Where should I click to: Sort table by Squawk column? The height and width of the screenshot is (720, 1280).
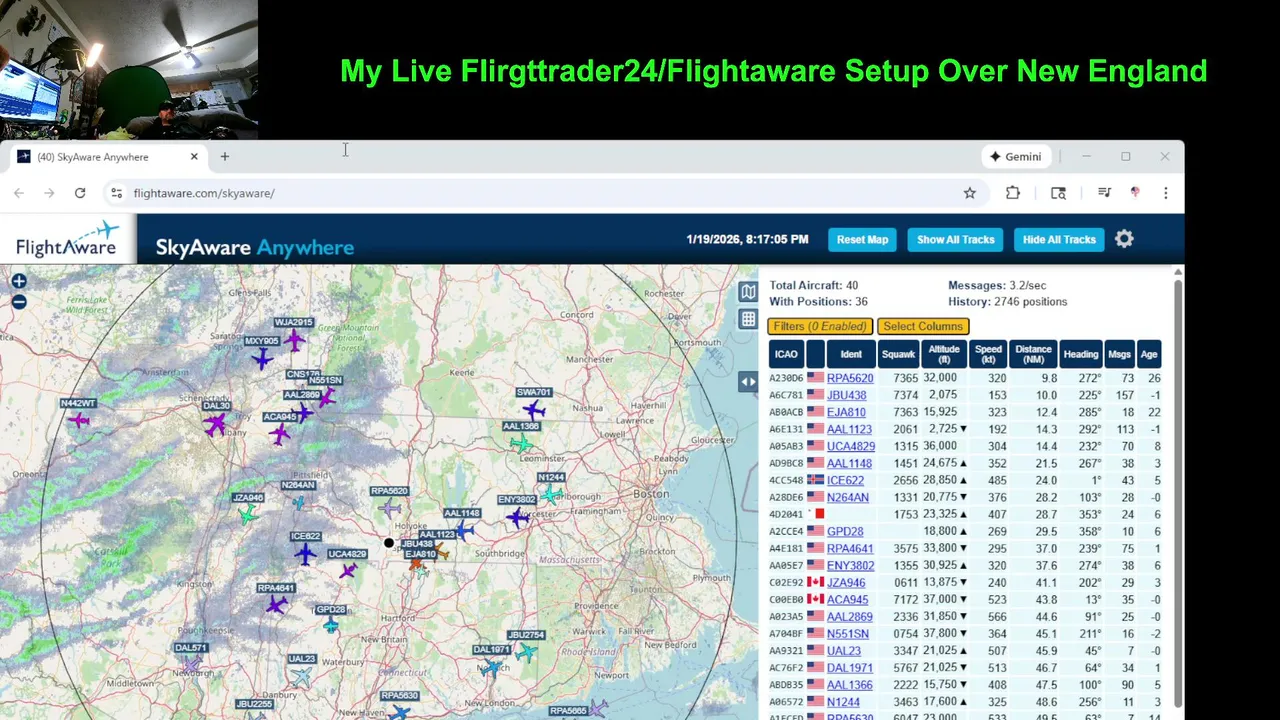coord(898,354)
